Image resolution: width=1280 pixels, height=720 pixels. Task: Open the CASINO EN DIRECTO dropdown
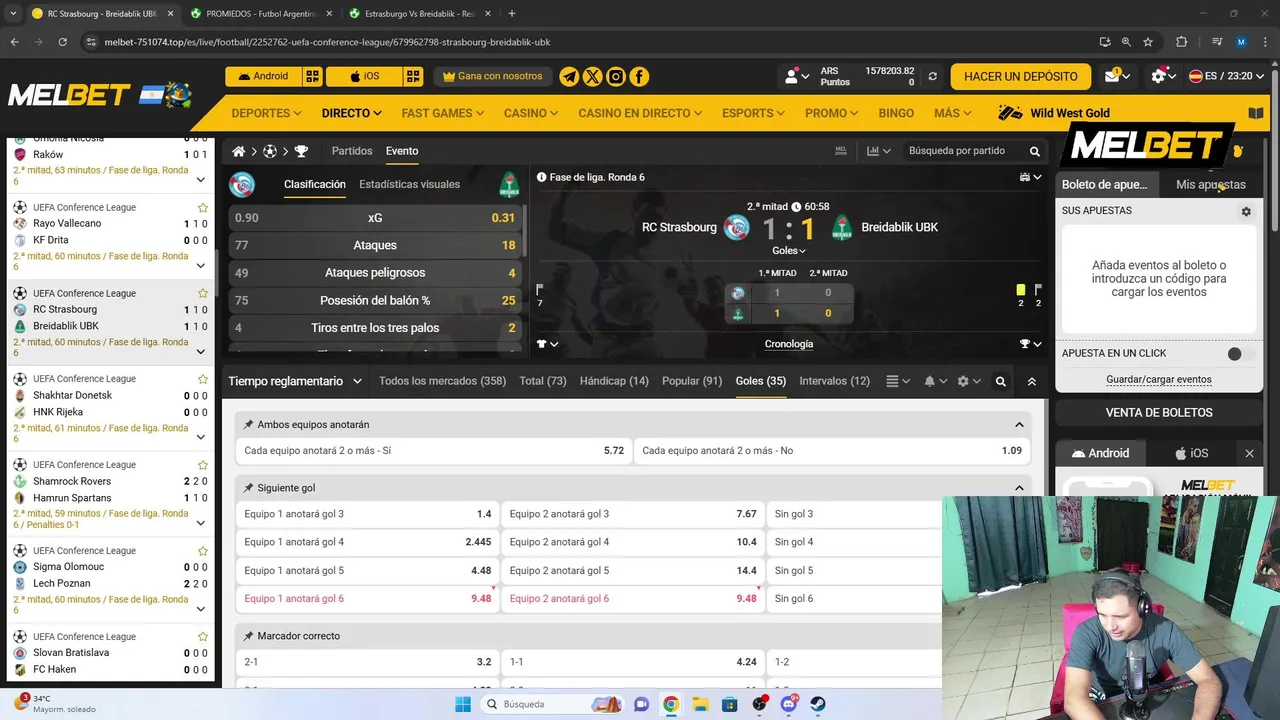(640, 113)
